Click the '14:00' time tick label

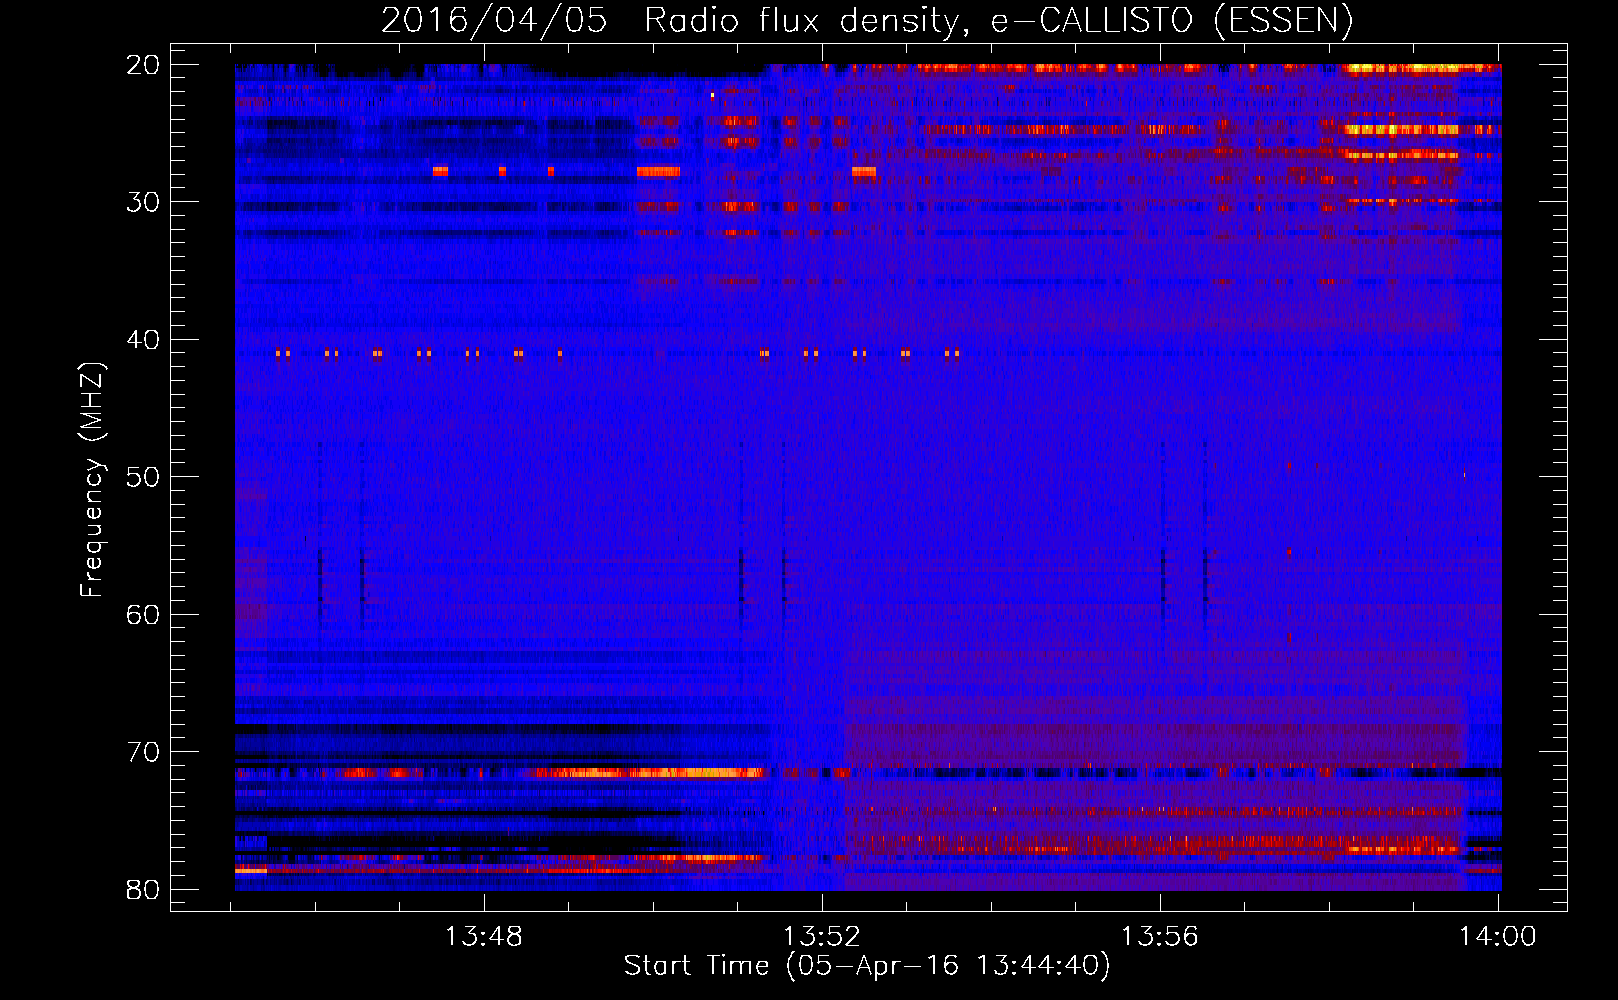point(1498,937)
